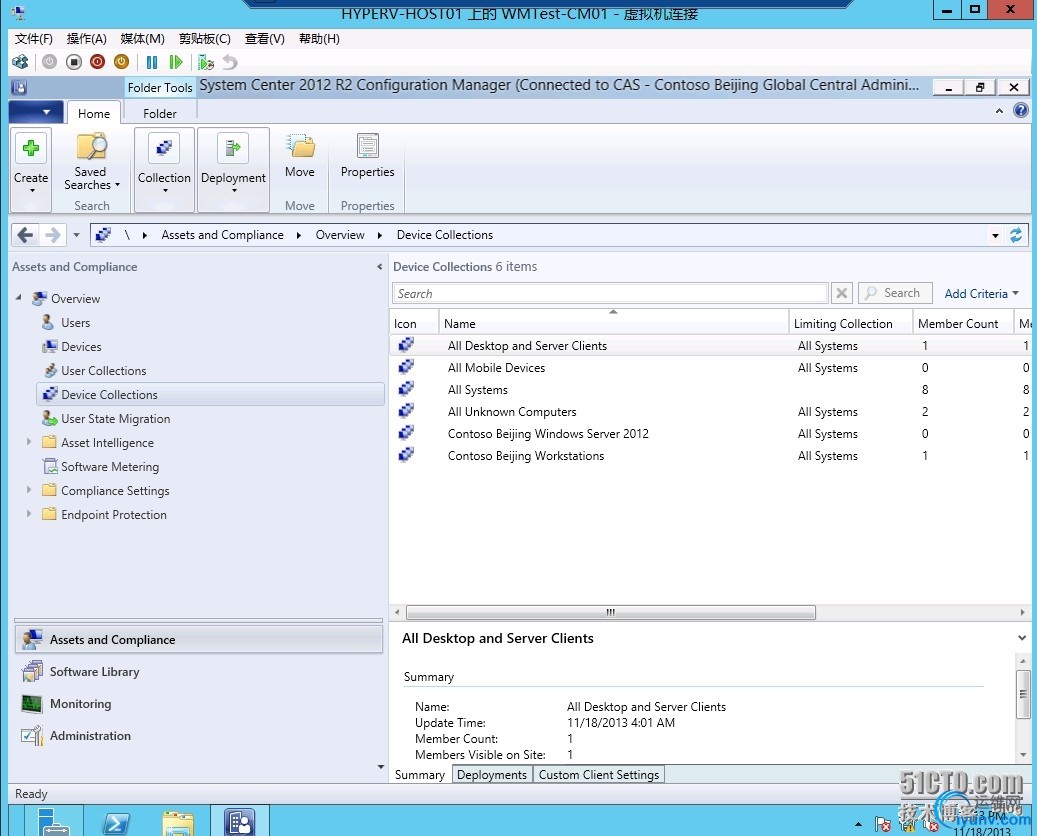Open the Add Criteria dropdown

[x=981, y=294]
